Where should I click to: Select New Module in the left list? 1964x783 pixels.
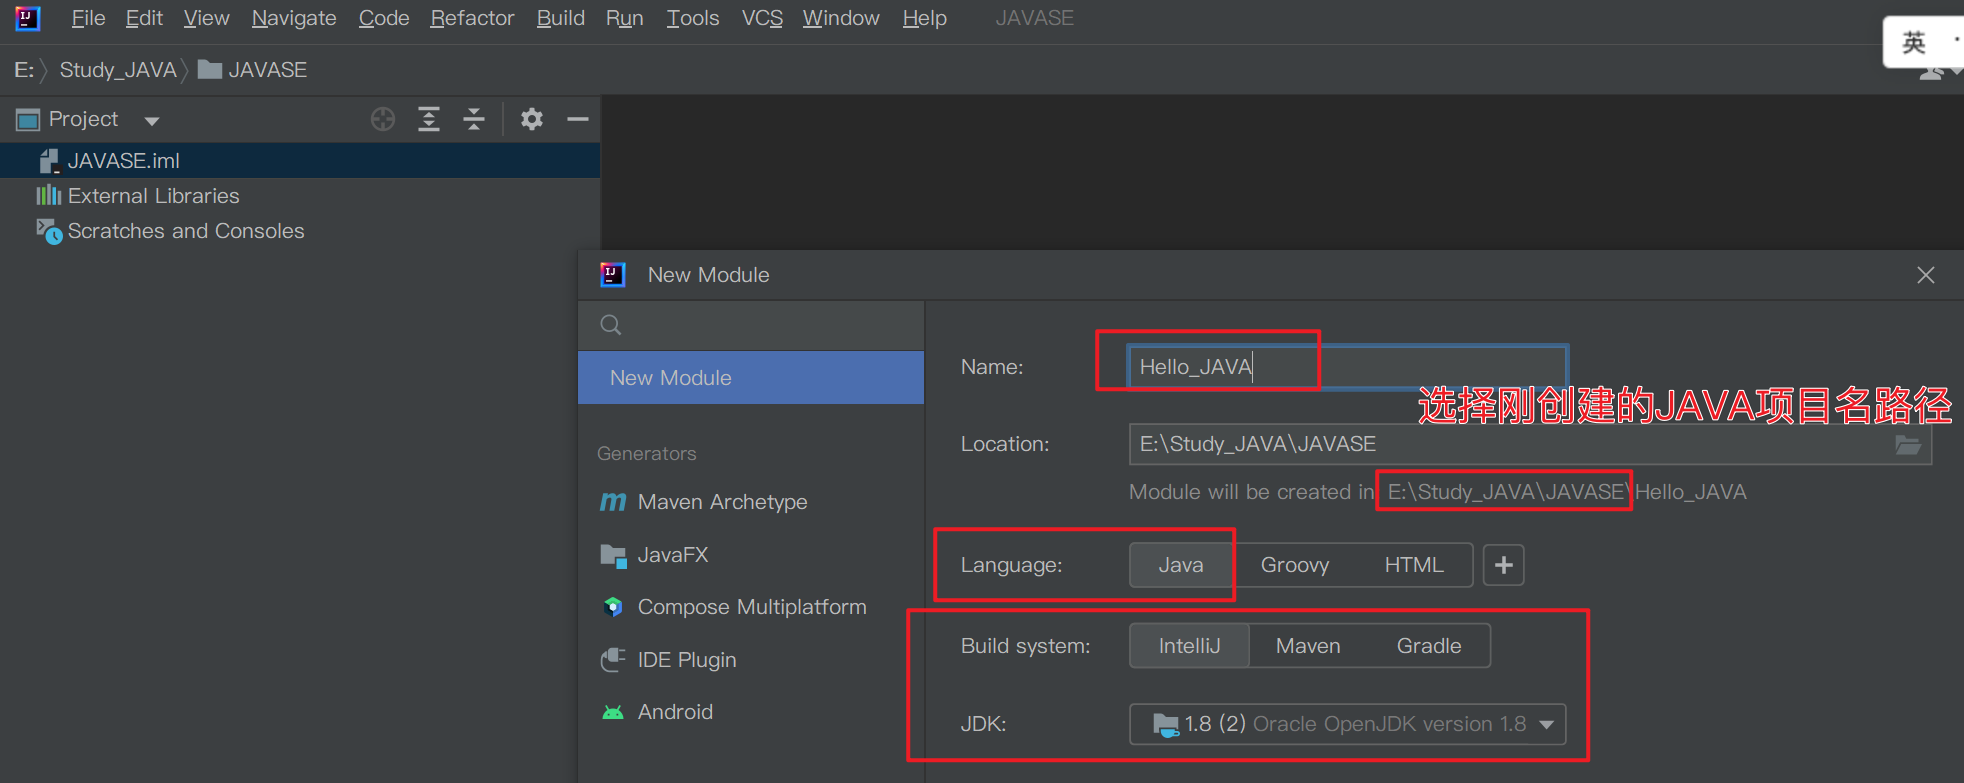(x=751, y=378)
